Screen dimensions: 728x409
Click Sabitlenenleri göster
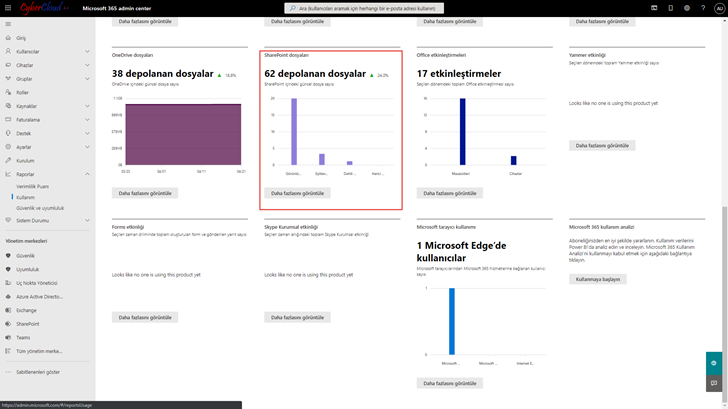click(38, 372)
